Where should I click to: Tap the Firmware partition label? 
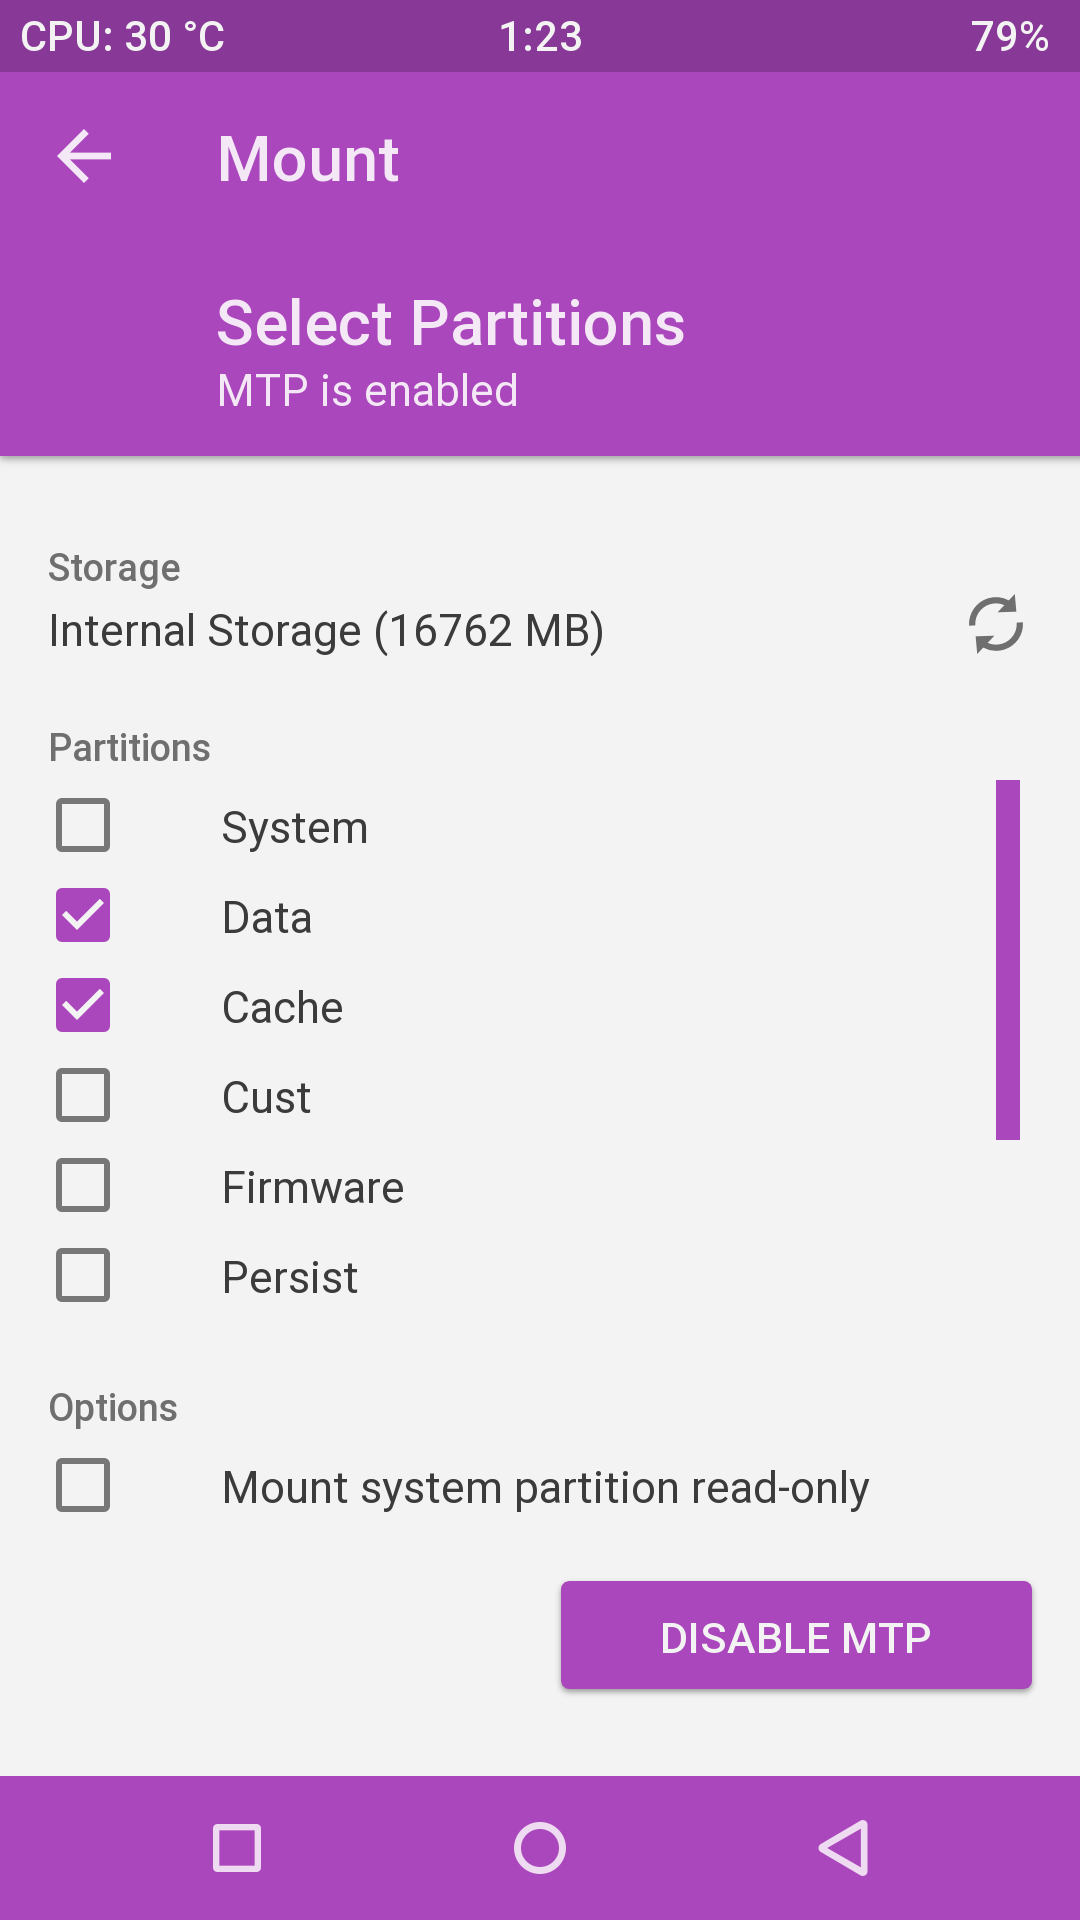pyautogui.click(x=313, y=1188)
